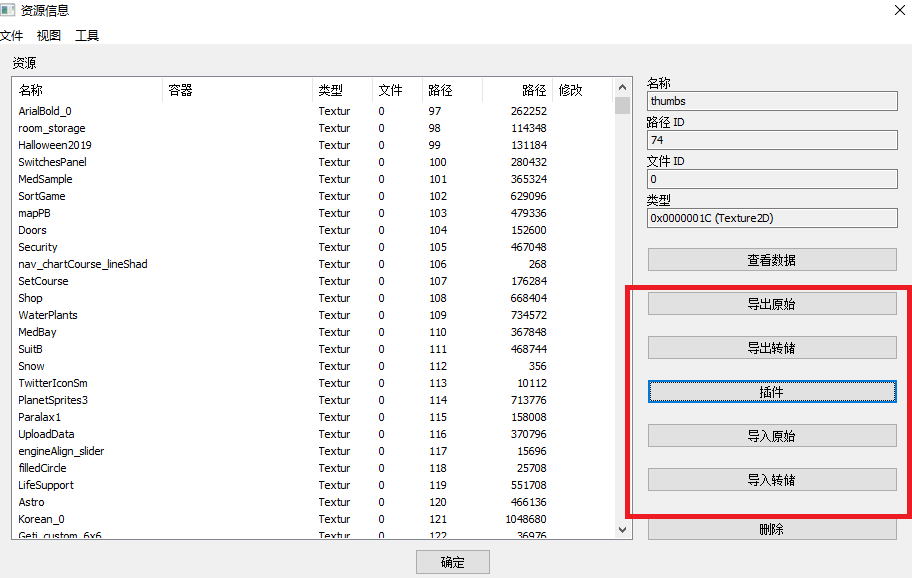
Task: Select the mapPB row
Action: 313,213
